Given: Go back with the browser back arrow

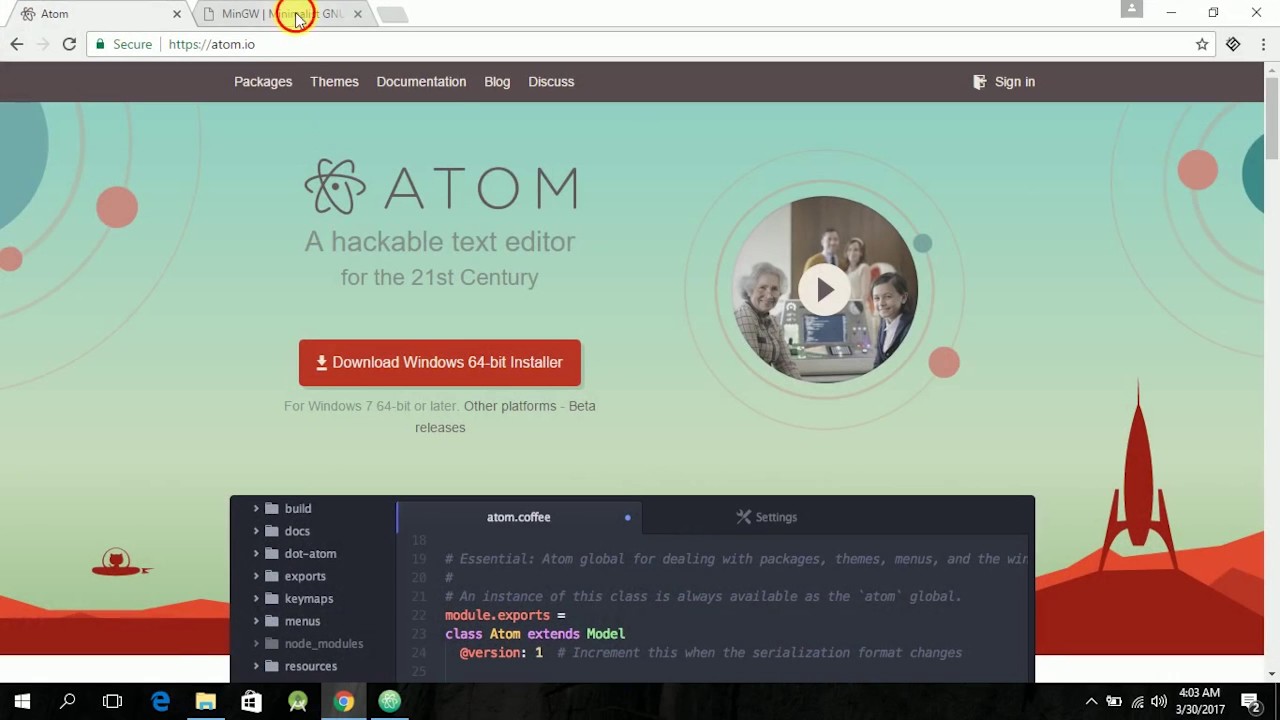Looking at the screenshot, I should [17, 44].
